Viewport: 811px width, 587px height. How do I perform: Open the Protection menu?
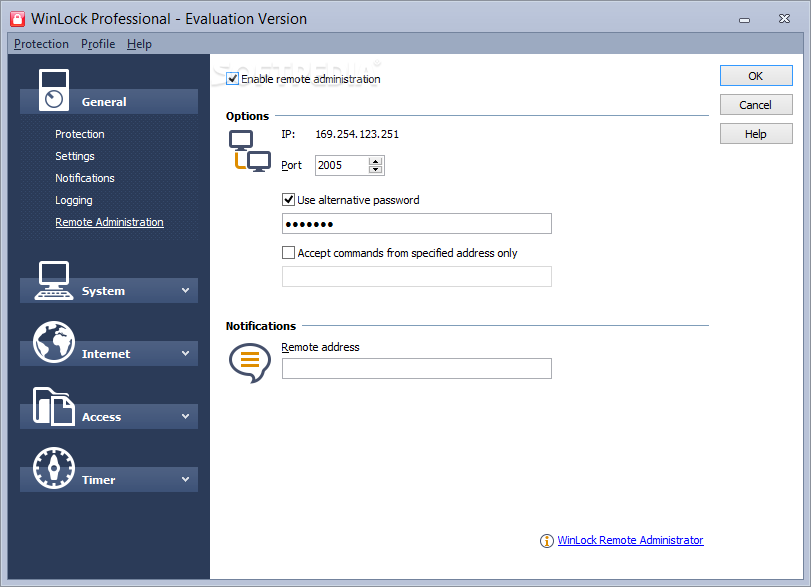pos(41,44)
